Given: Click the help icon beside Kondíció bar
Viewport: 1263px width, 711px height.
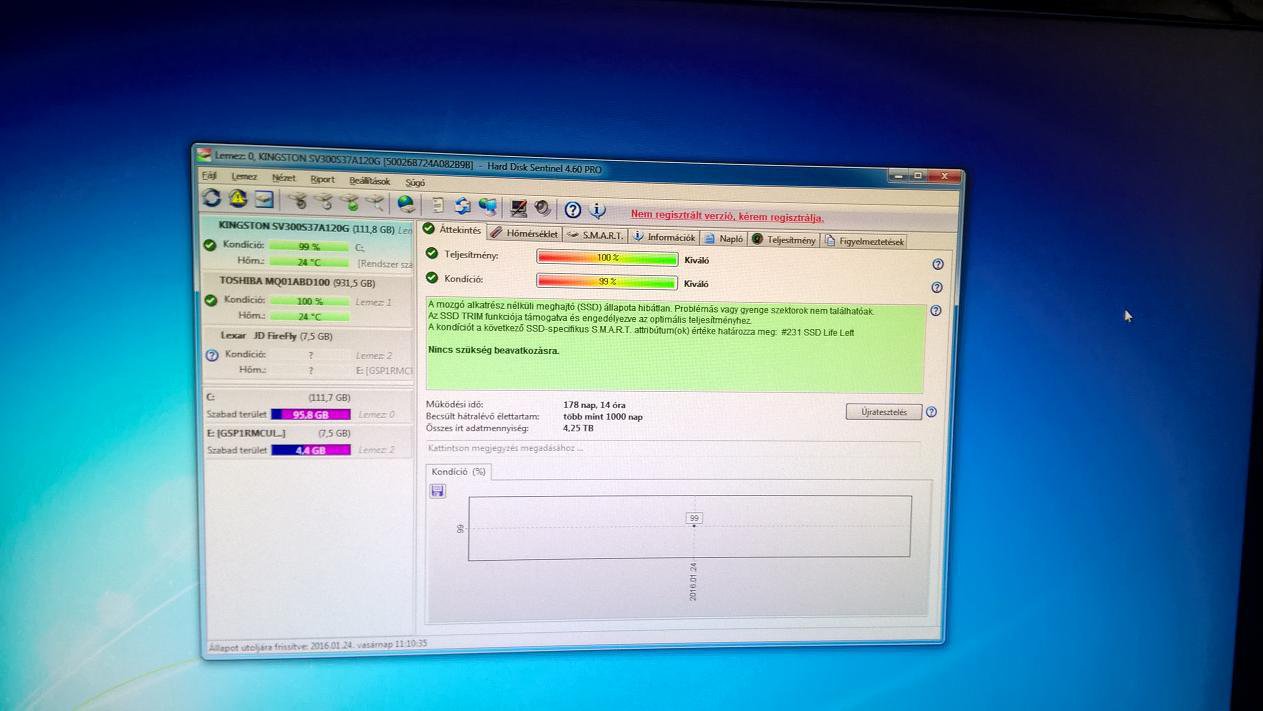Looking at the screenshot, I should coord(937,287).
